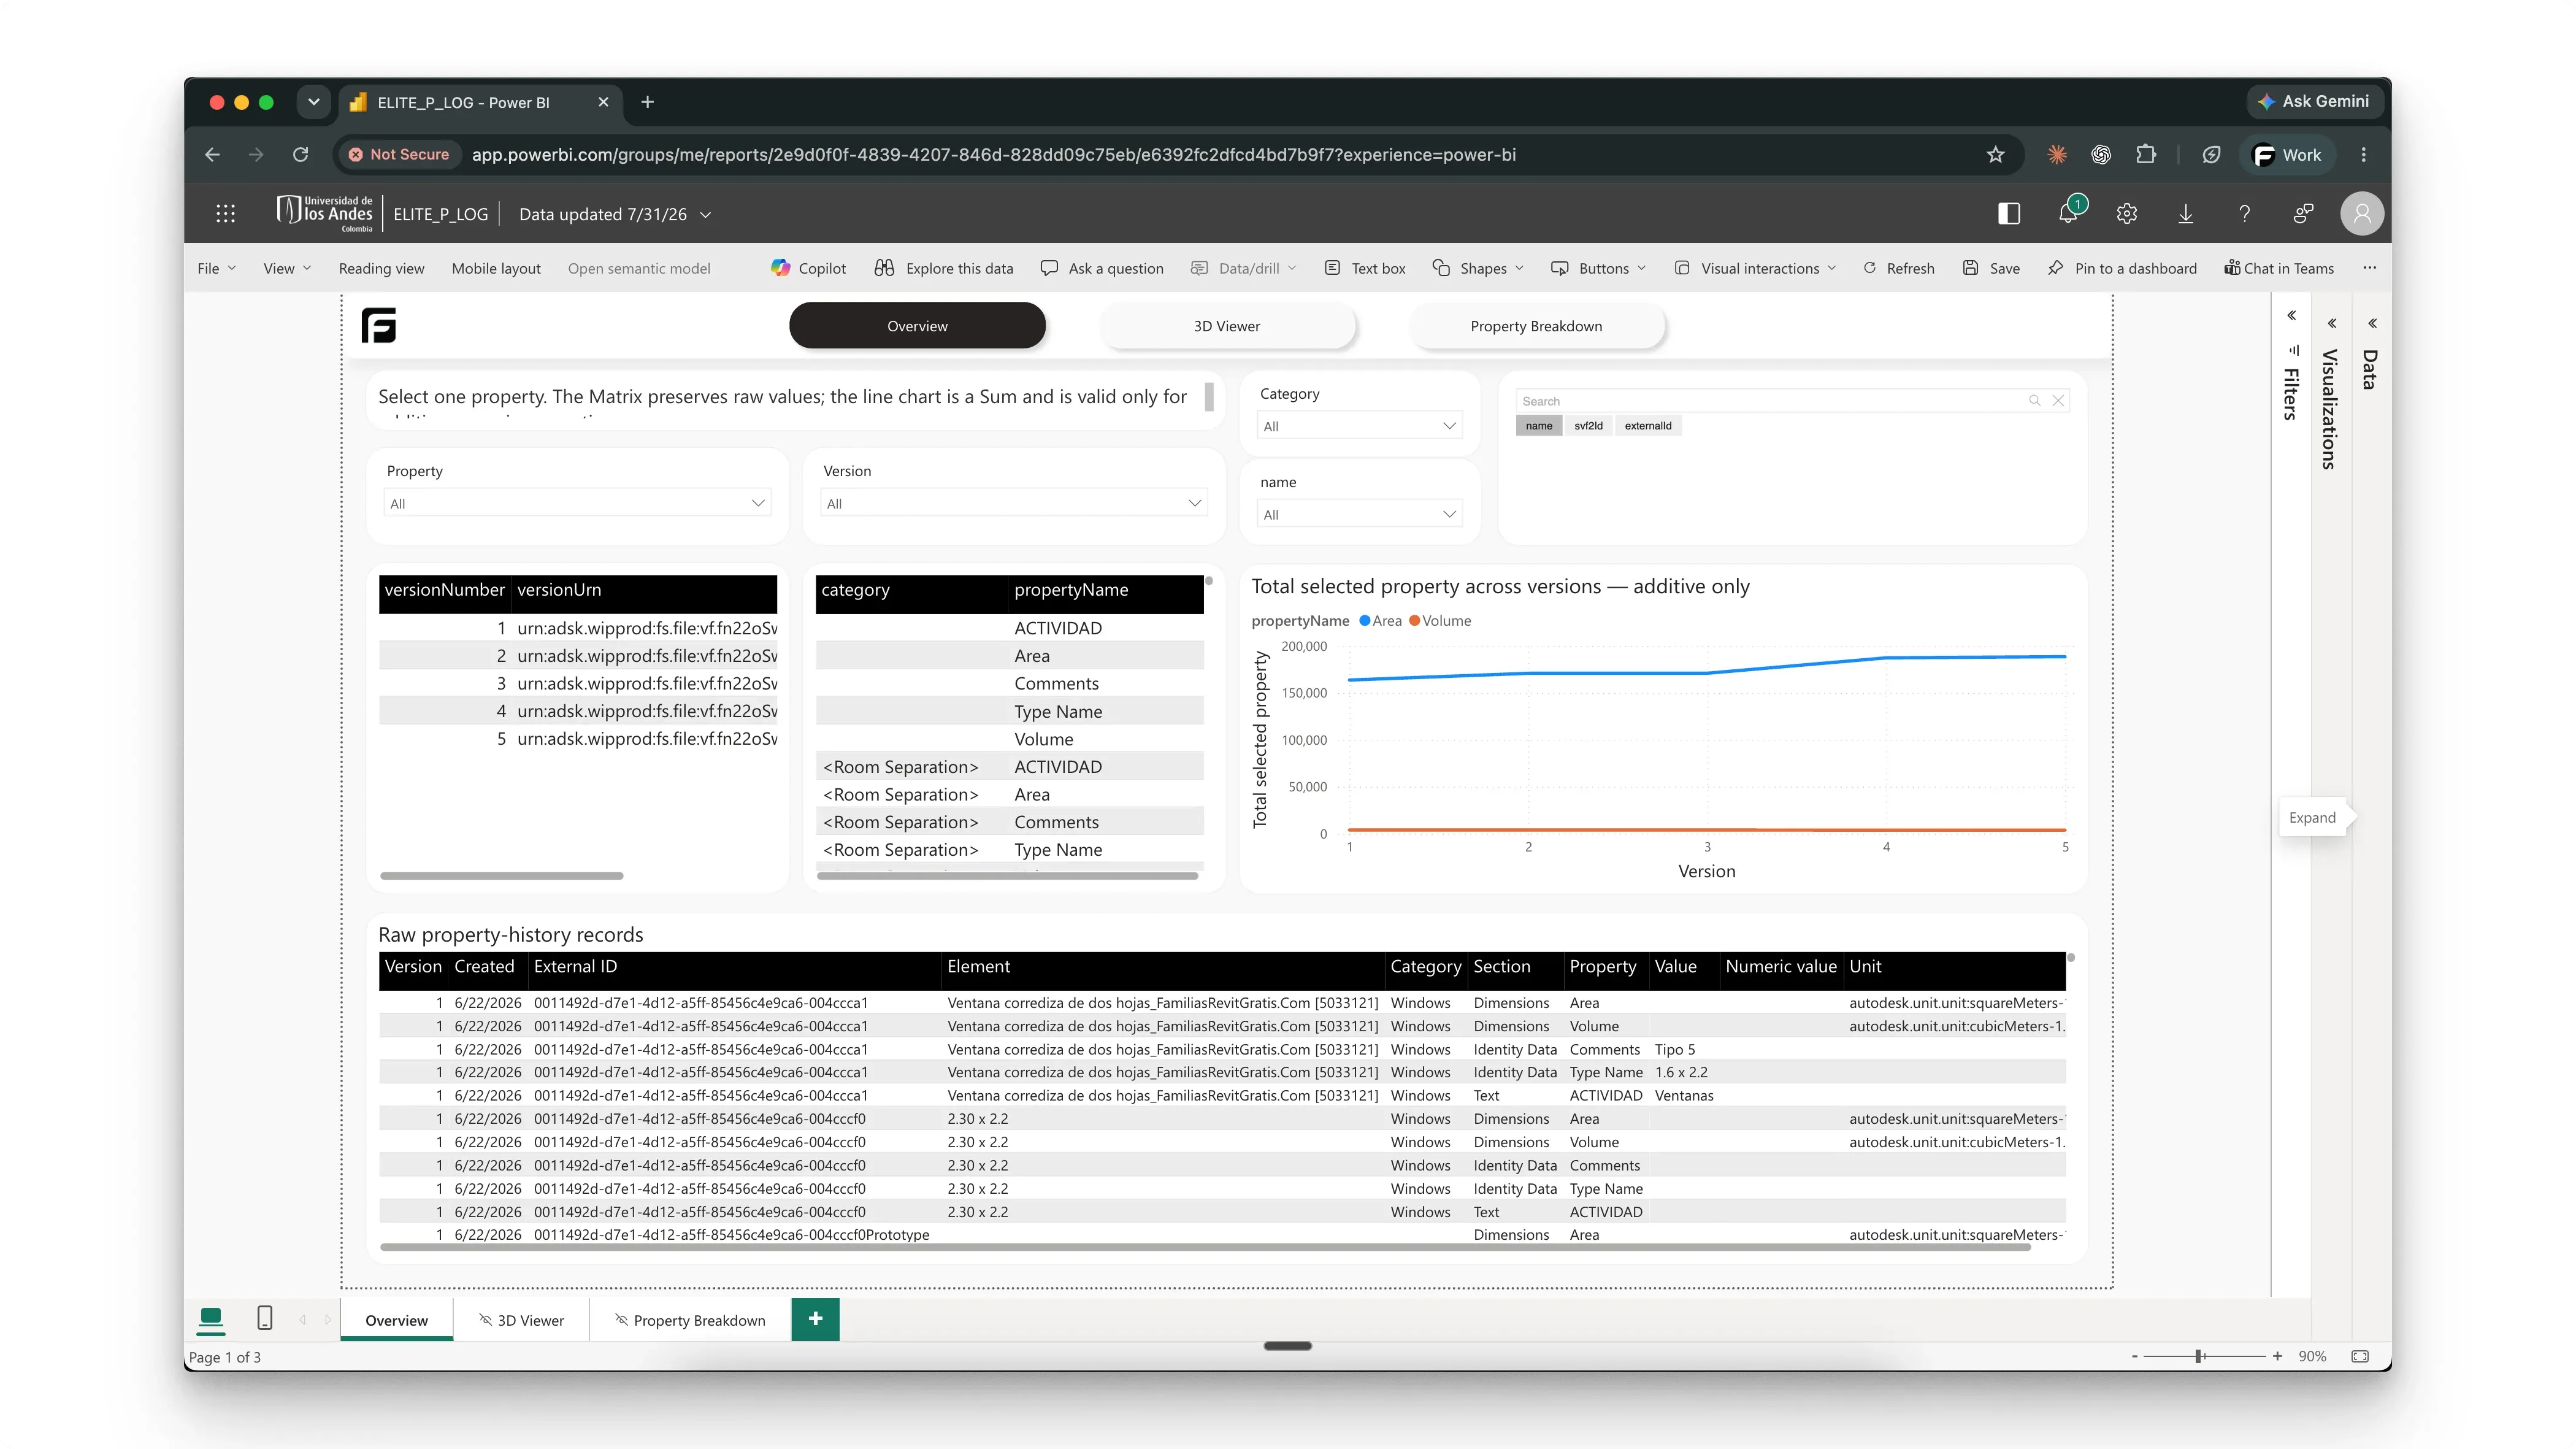This screenshot has height=1449, width=2576.
Task: Switch to desktop layout icon at bottom
Action: click(211, 1319)
